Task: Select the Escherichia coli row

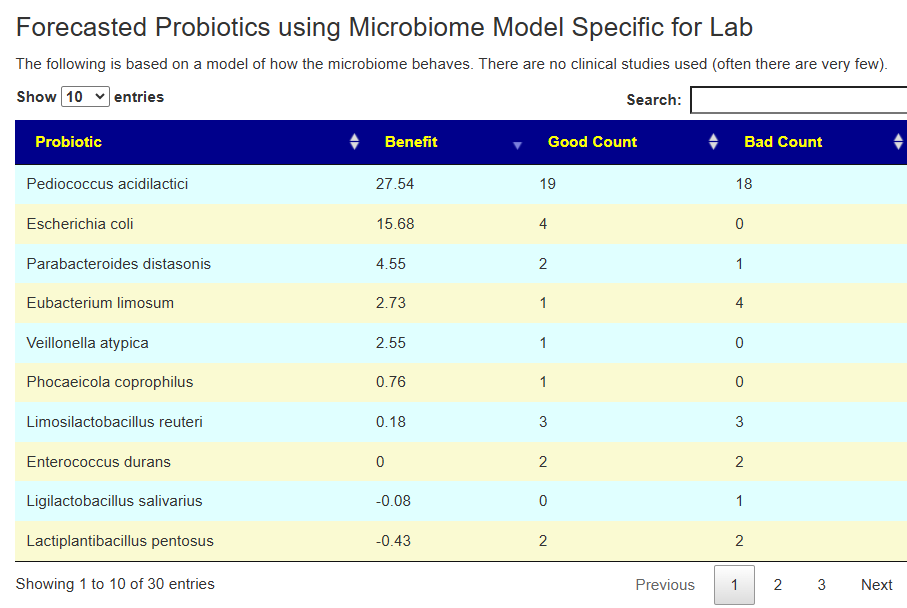Action: pos(80,224)
